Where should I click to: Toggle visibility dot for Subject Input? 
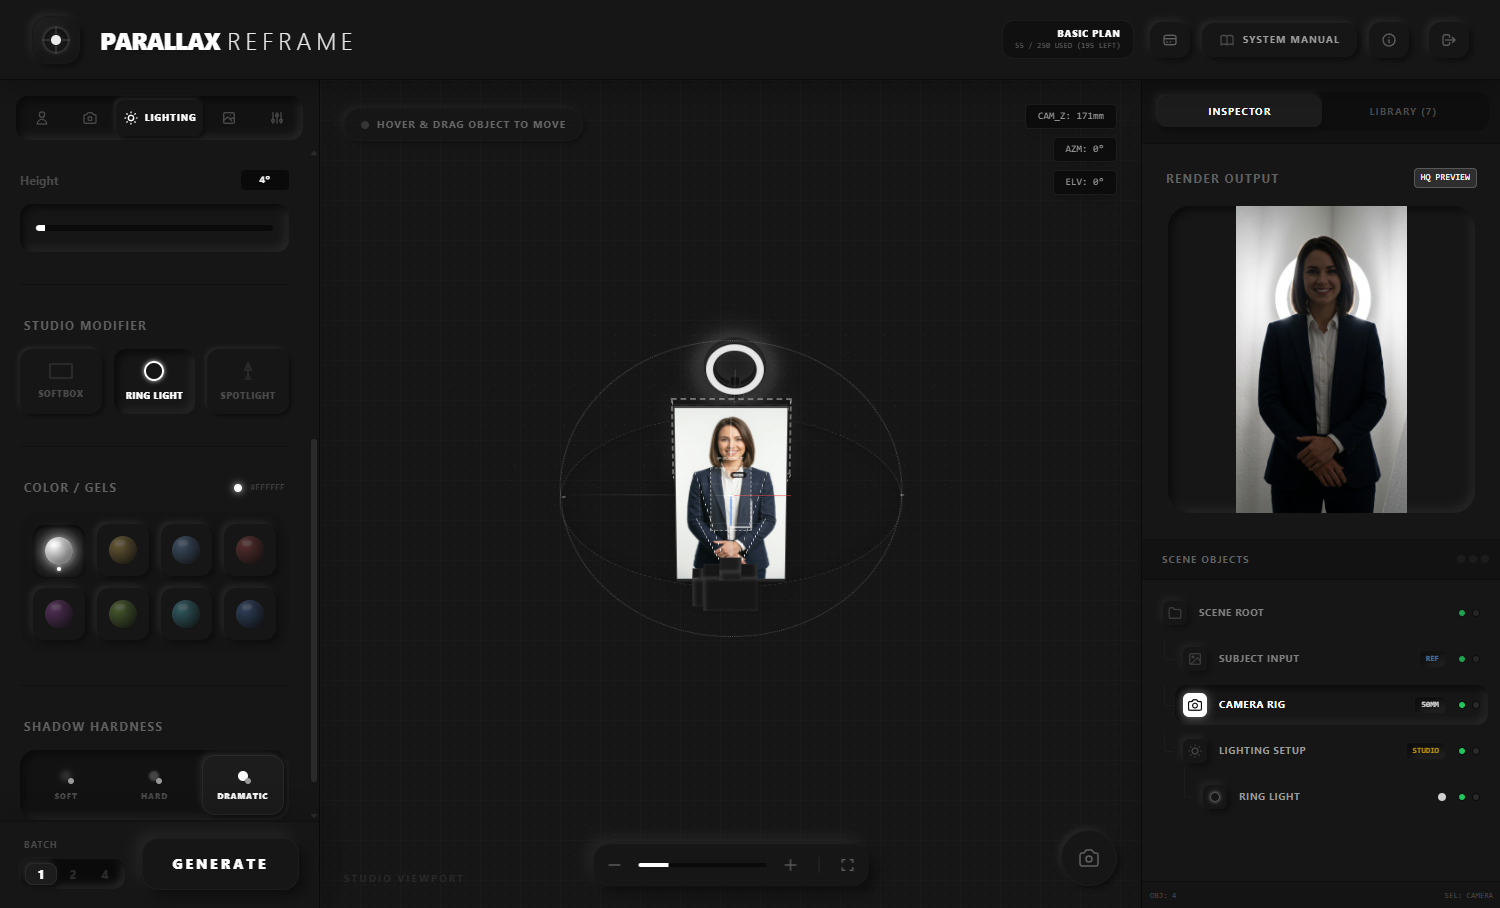(x=1462, y=659)
